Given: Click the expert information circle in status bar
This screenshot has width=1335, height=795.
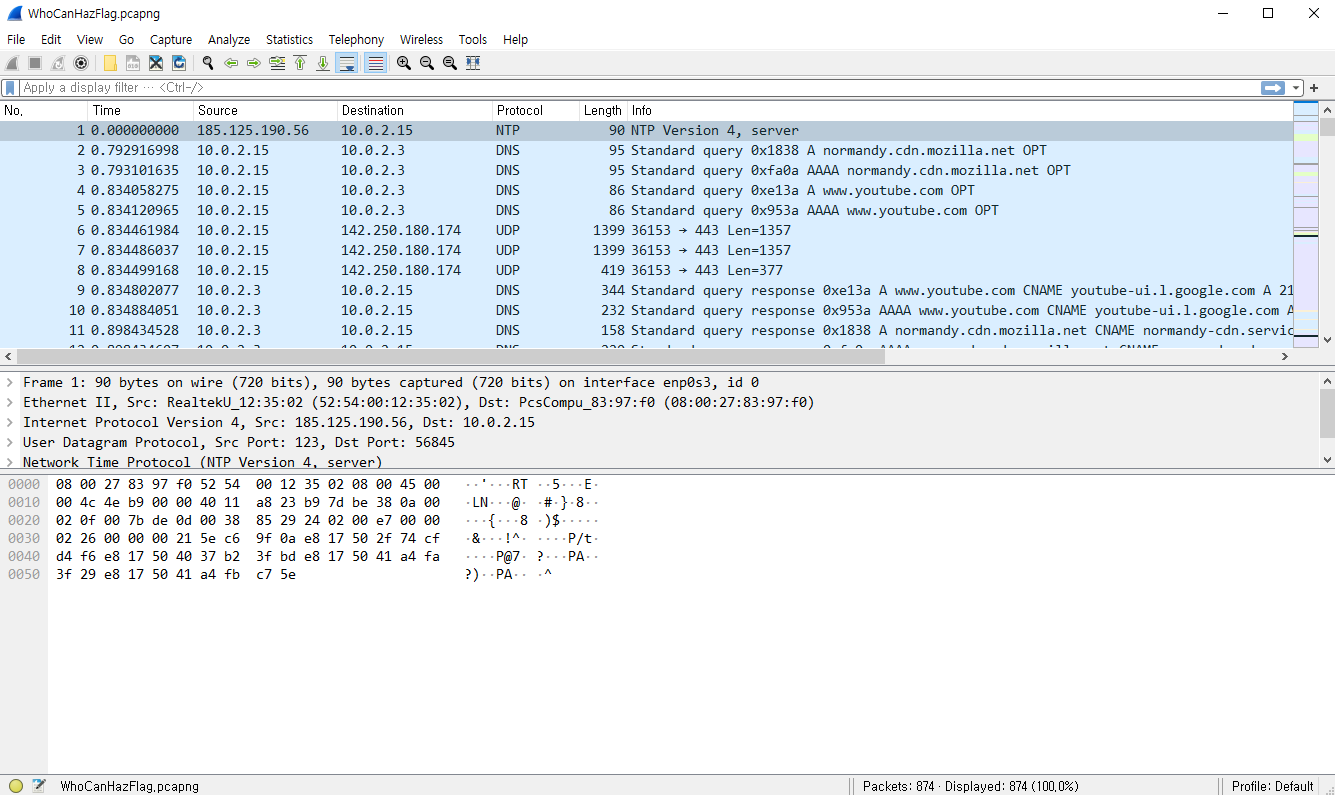Looking at the screenshot, I should (16, 786).
